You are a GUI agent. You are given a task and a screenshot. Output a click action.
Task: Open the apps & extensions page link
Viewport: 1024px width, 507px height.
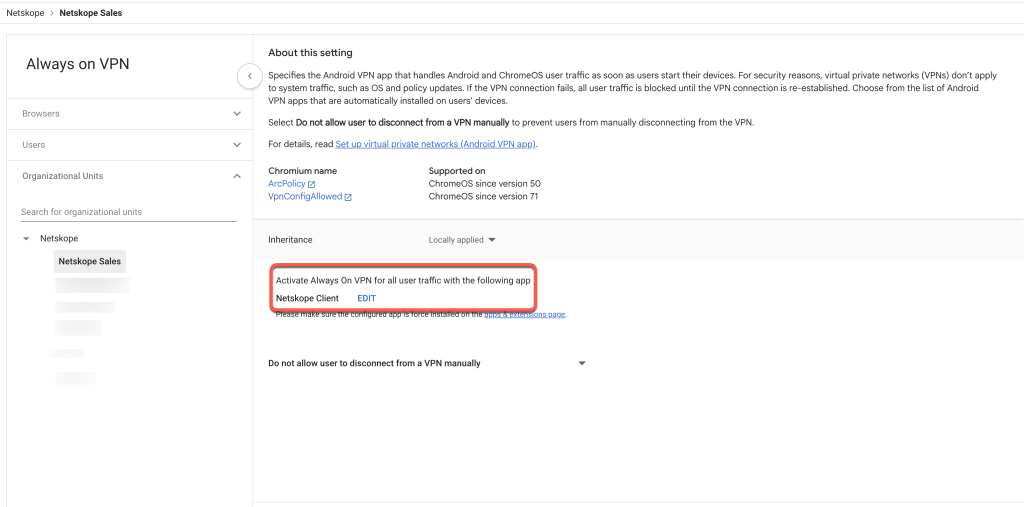(525, 315)
